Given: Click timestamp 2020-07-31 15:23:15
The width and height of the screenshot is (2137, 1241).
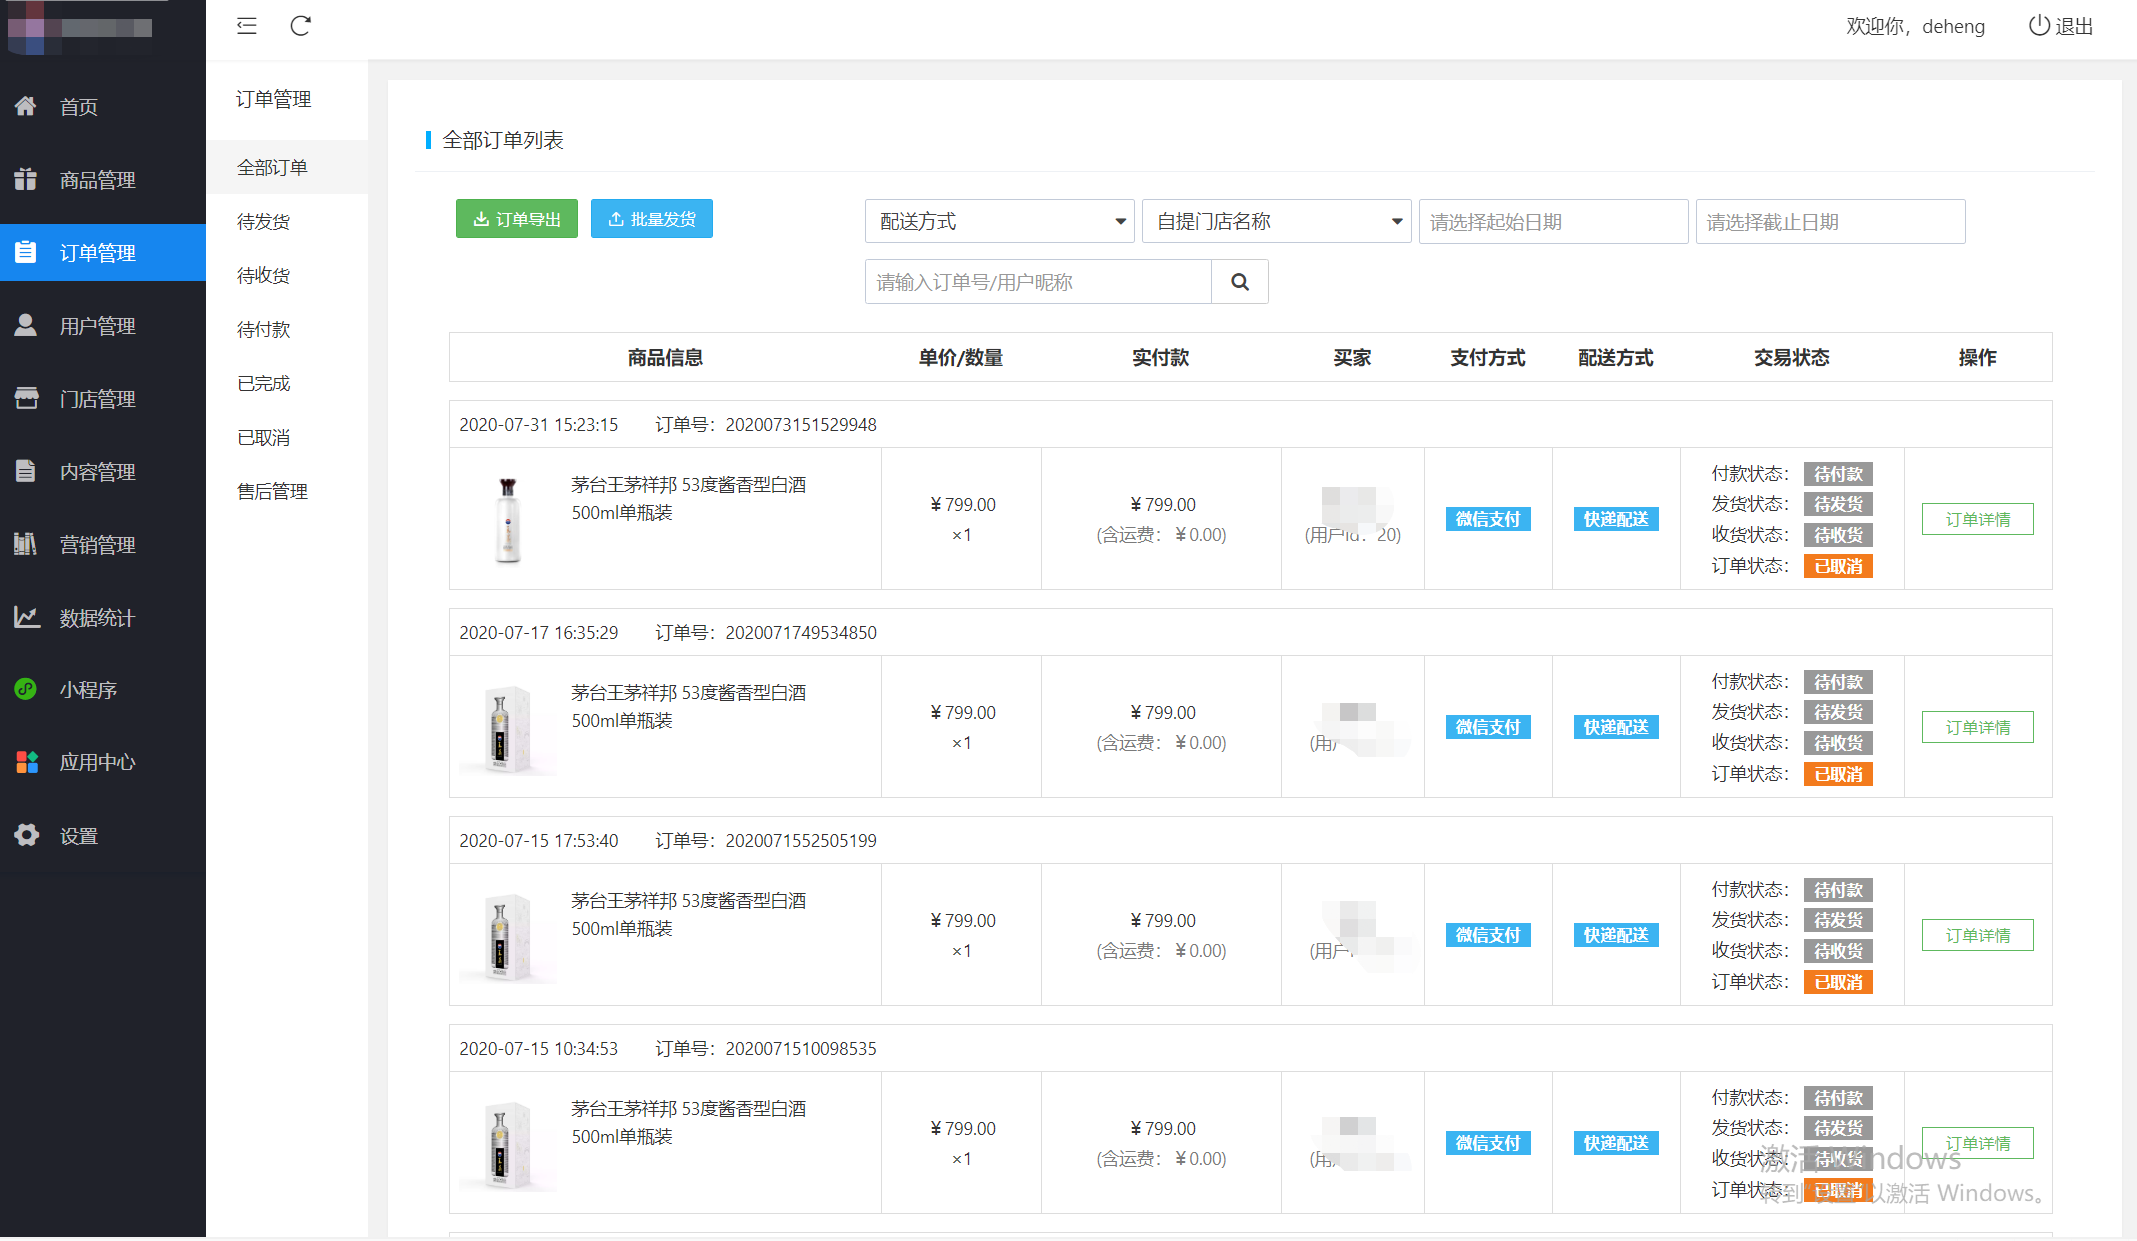Looking at the screenshot, I should [539, 424].
